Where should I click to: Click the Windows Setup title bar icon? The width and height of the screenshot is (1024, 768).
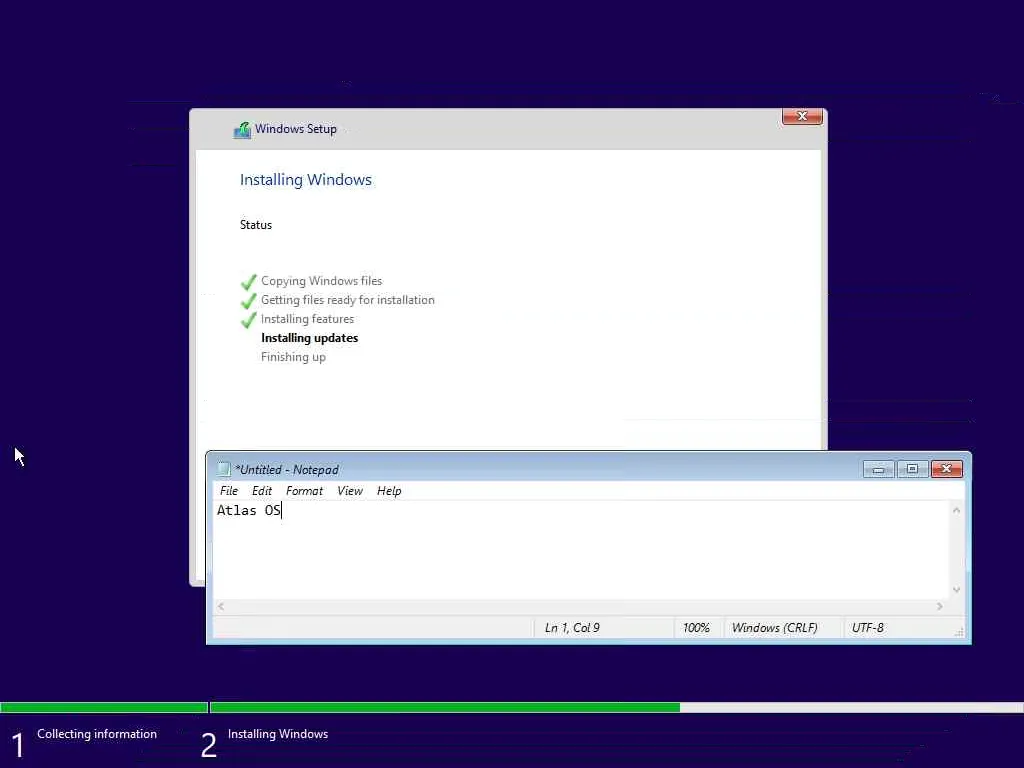242,129
